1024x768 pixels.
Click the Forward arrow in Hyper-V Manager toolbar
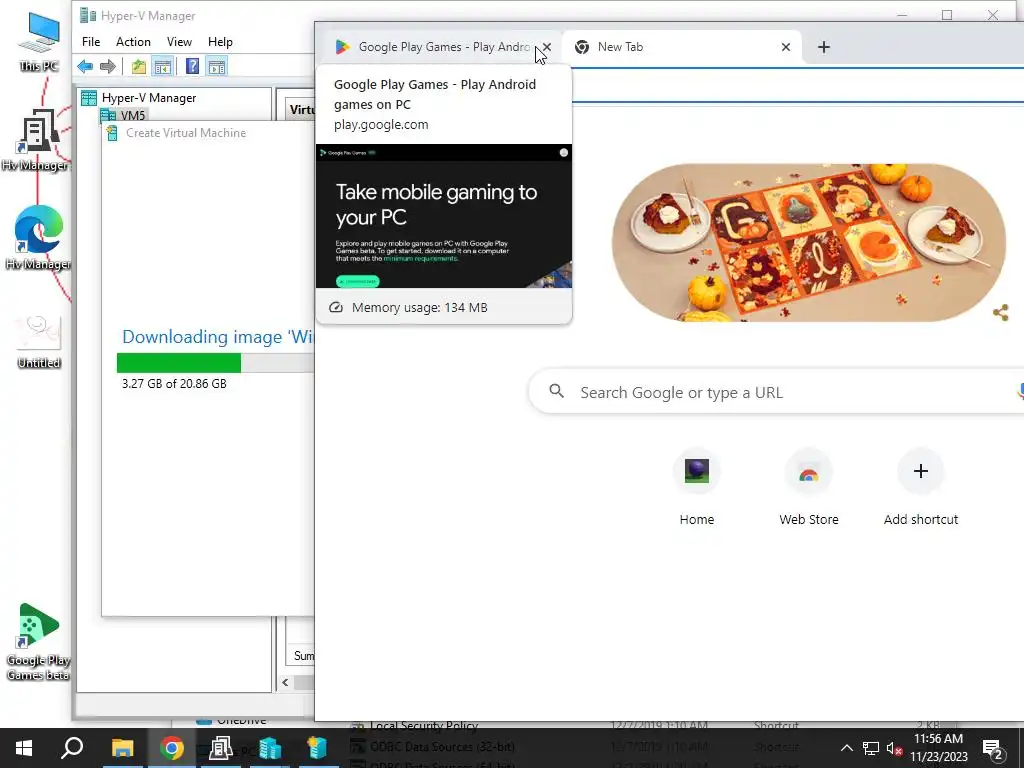(108, 66)
